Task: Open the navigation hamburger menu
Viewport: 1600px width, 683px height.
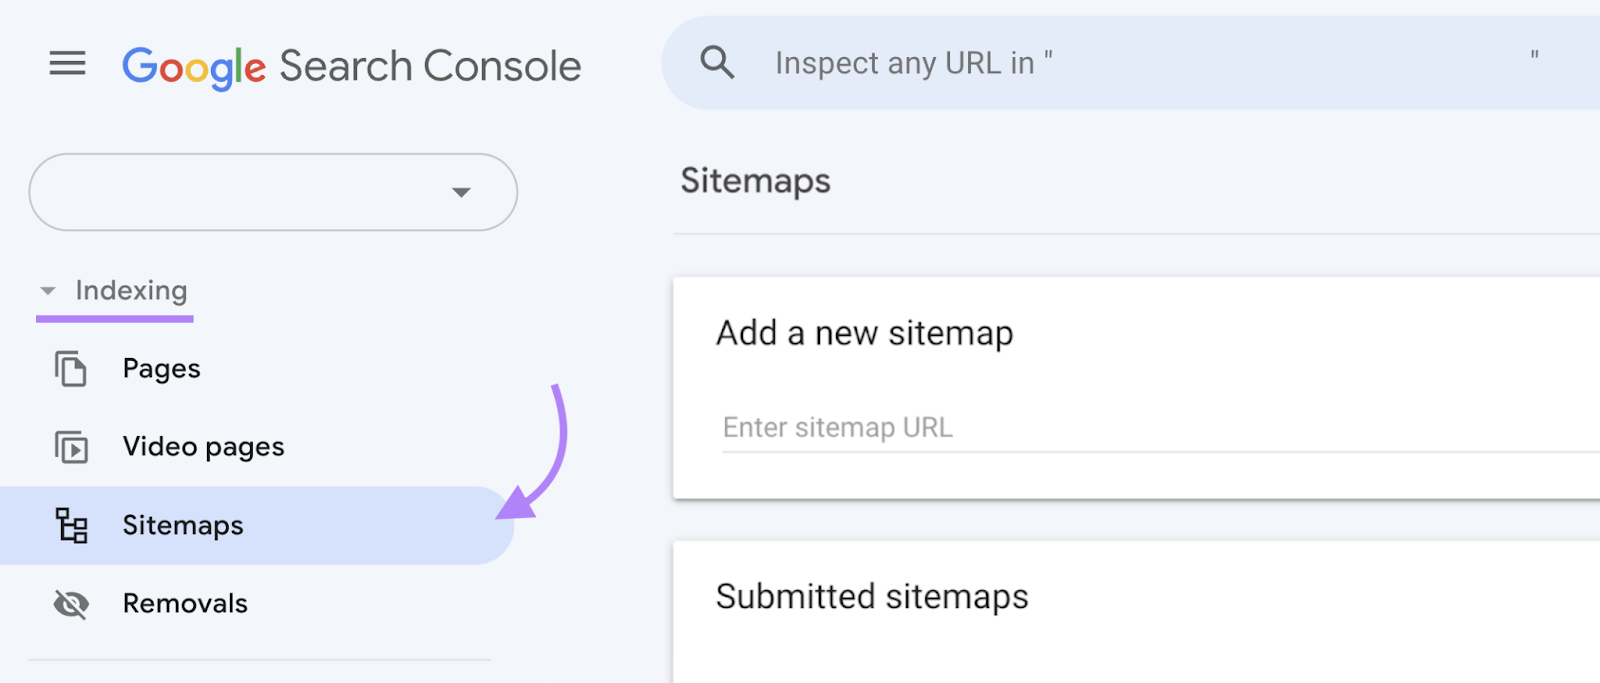Action: coord(67,64)
